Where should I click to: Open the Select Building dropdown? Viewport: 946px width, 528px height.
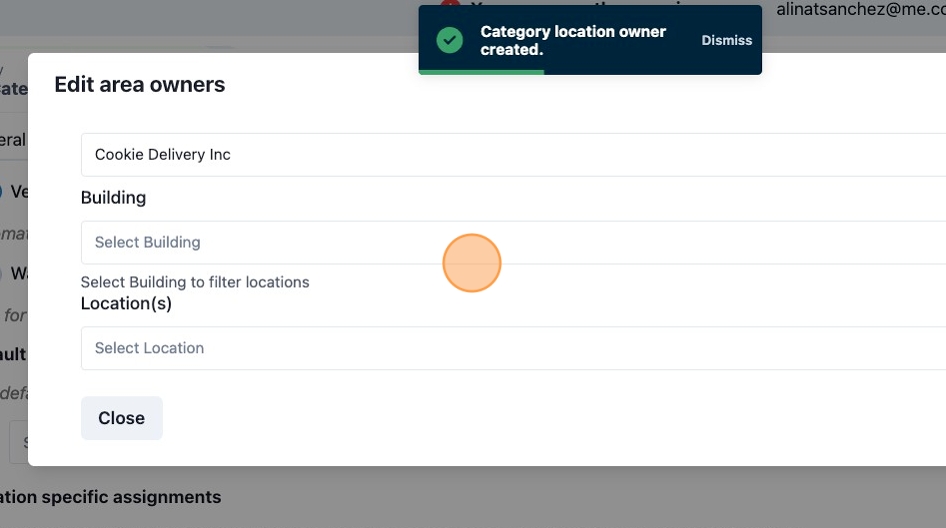pyautogui.click(x=513, y=242)
